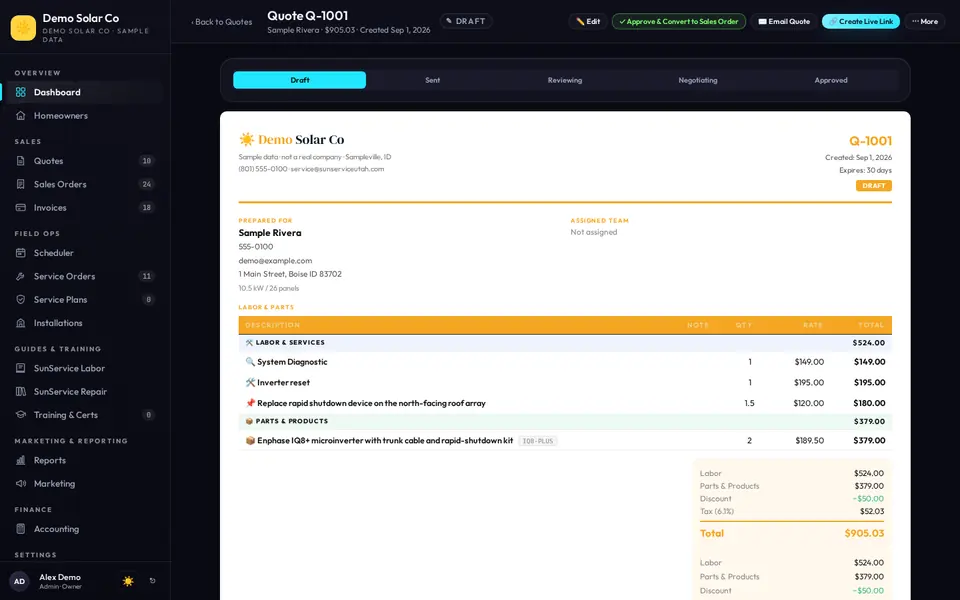Click the Dashboard grid icon
Screen dimensions: 960x600
pyautogui.click(x=21, y=92)
